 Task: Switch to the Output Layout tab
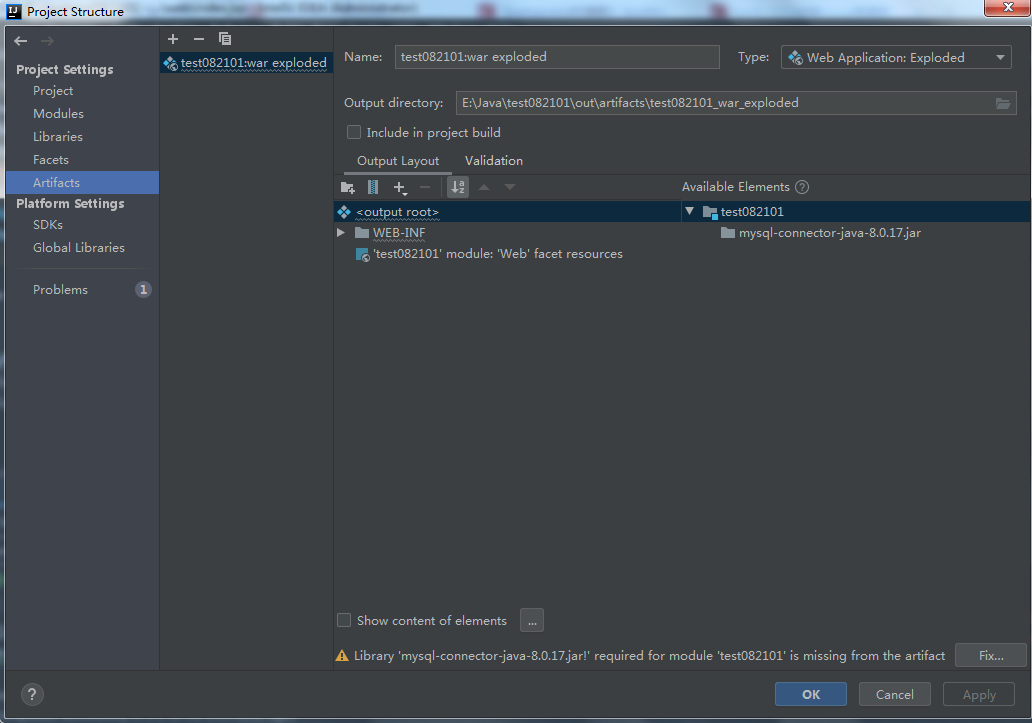(x=398, y=161)
